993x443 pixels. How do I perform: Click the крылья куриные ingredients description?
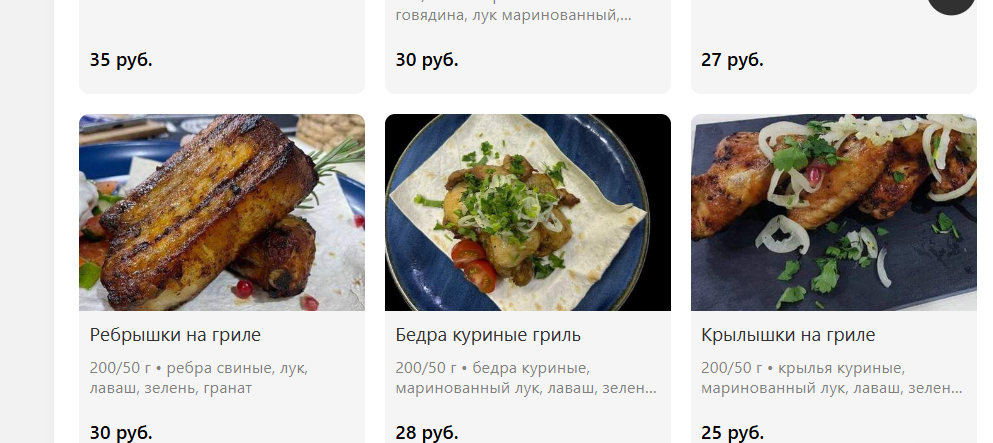coord(832,378)
